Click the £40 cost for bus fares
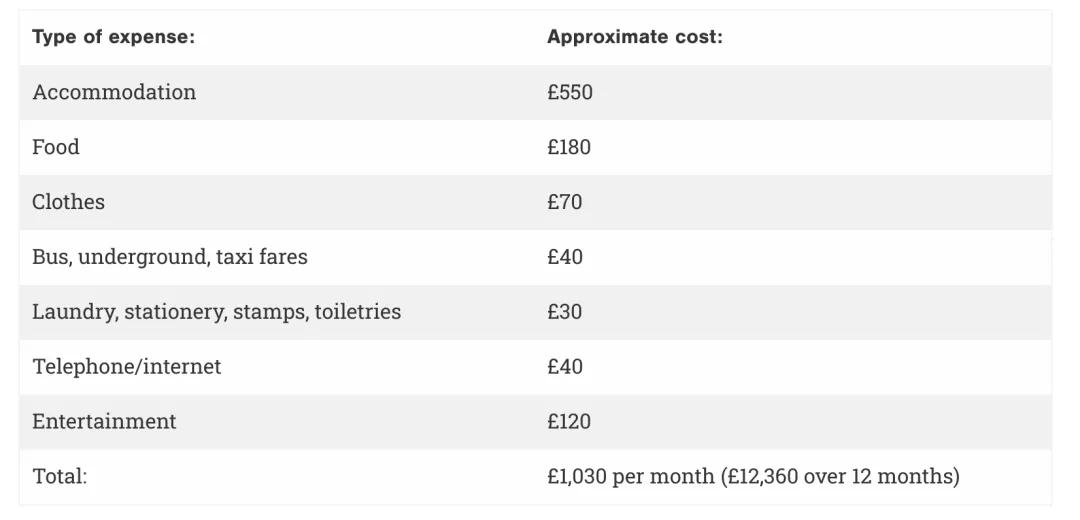 coord(565,257)
